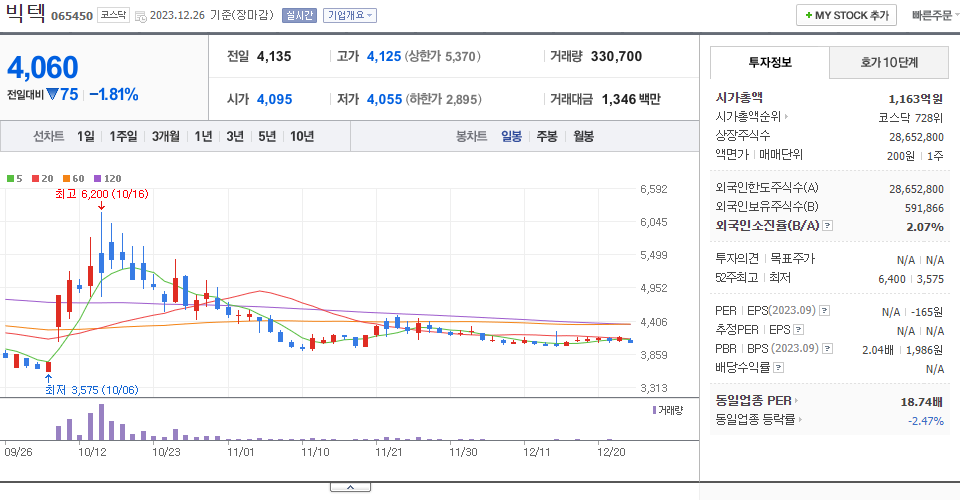Open the 투자정보 tab
The image size is (960, 500).
click(x=770, y=62)
